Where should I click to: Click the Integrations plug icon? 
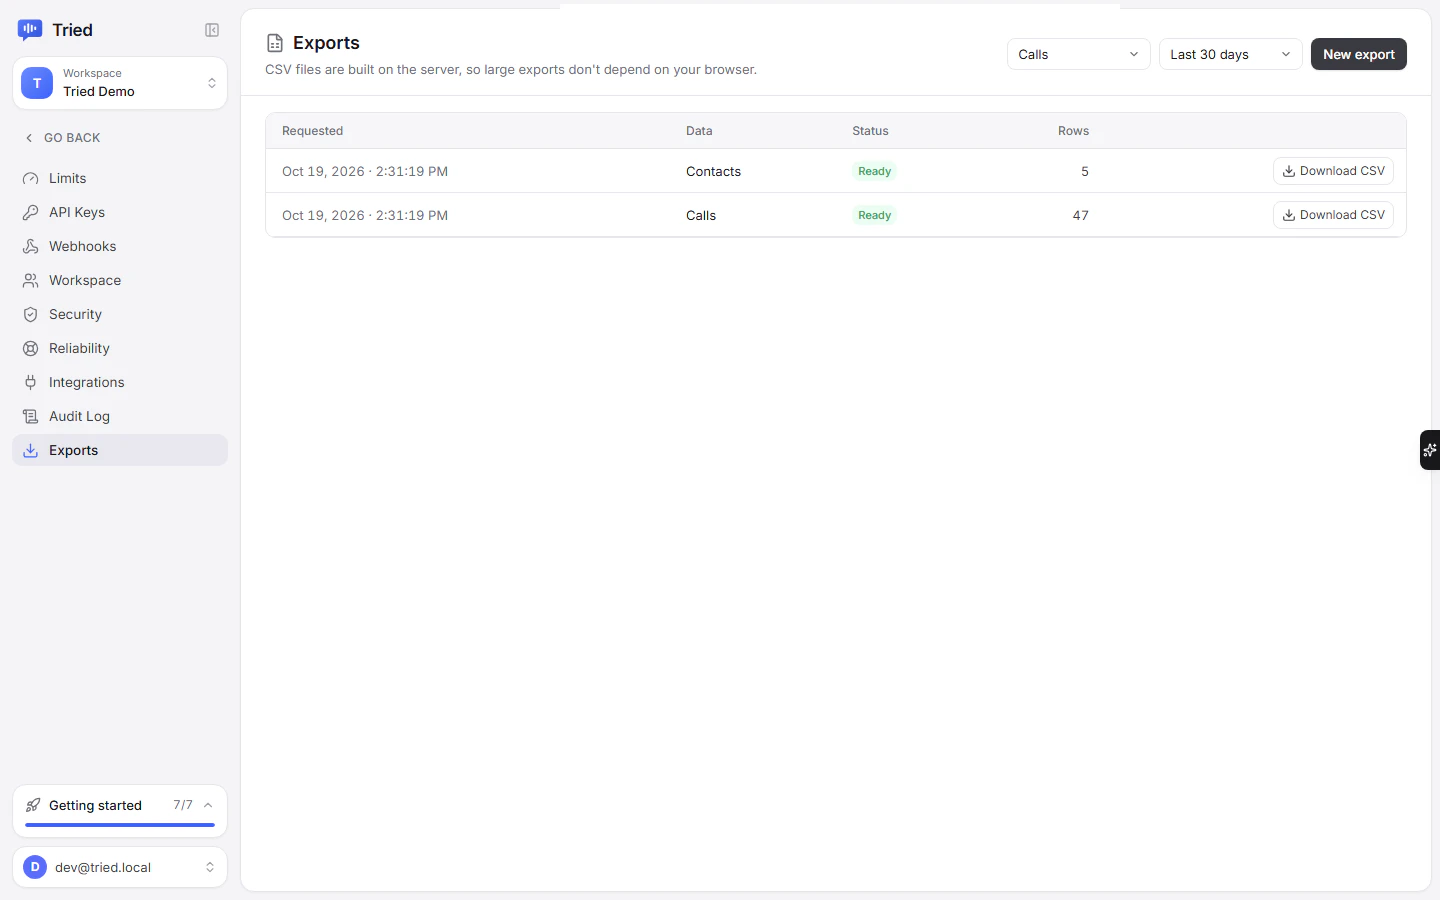31,382
